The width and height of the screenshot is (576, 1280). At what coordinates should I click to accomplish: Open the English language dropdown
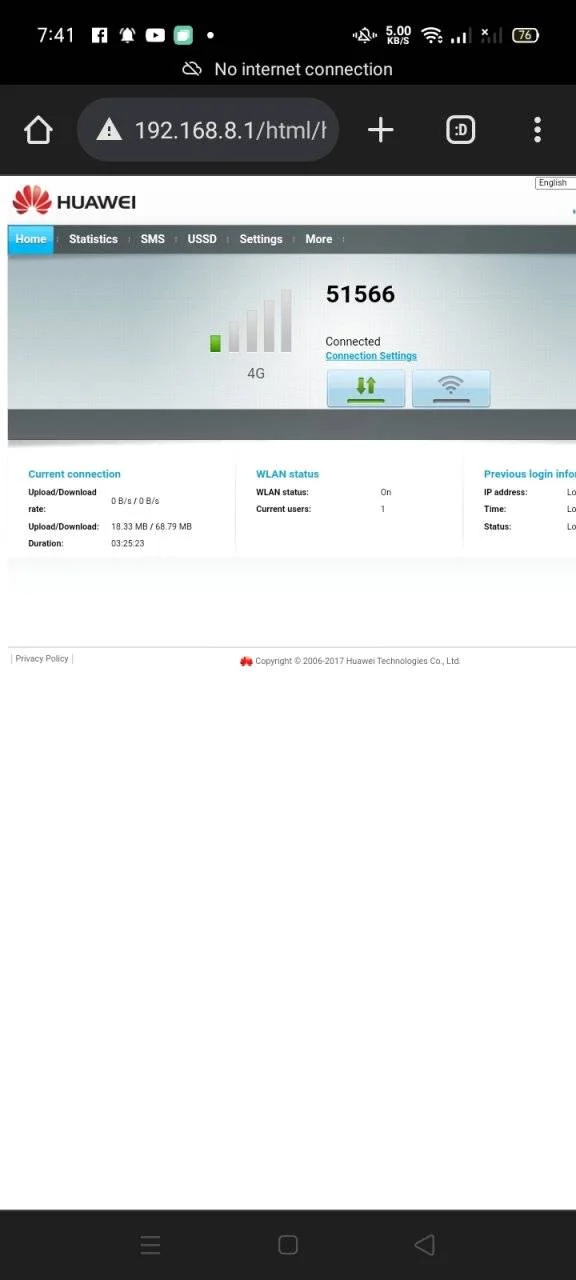pyautogui.click(x=554, y=183)
